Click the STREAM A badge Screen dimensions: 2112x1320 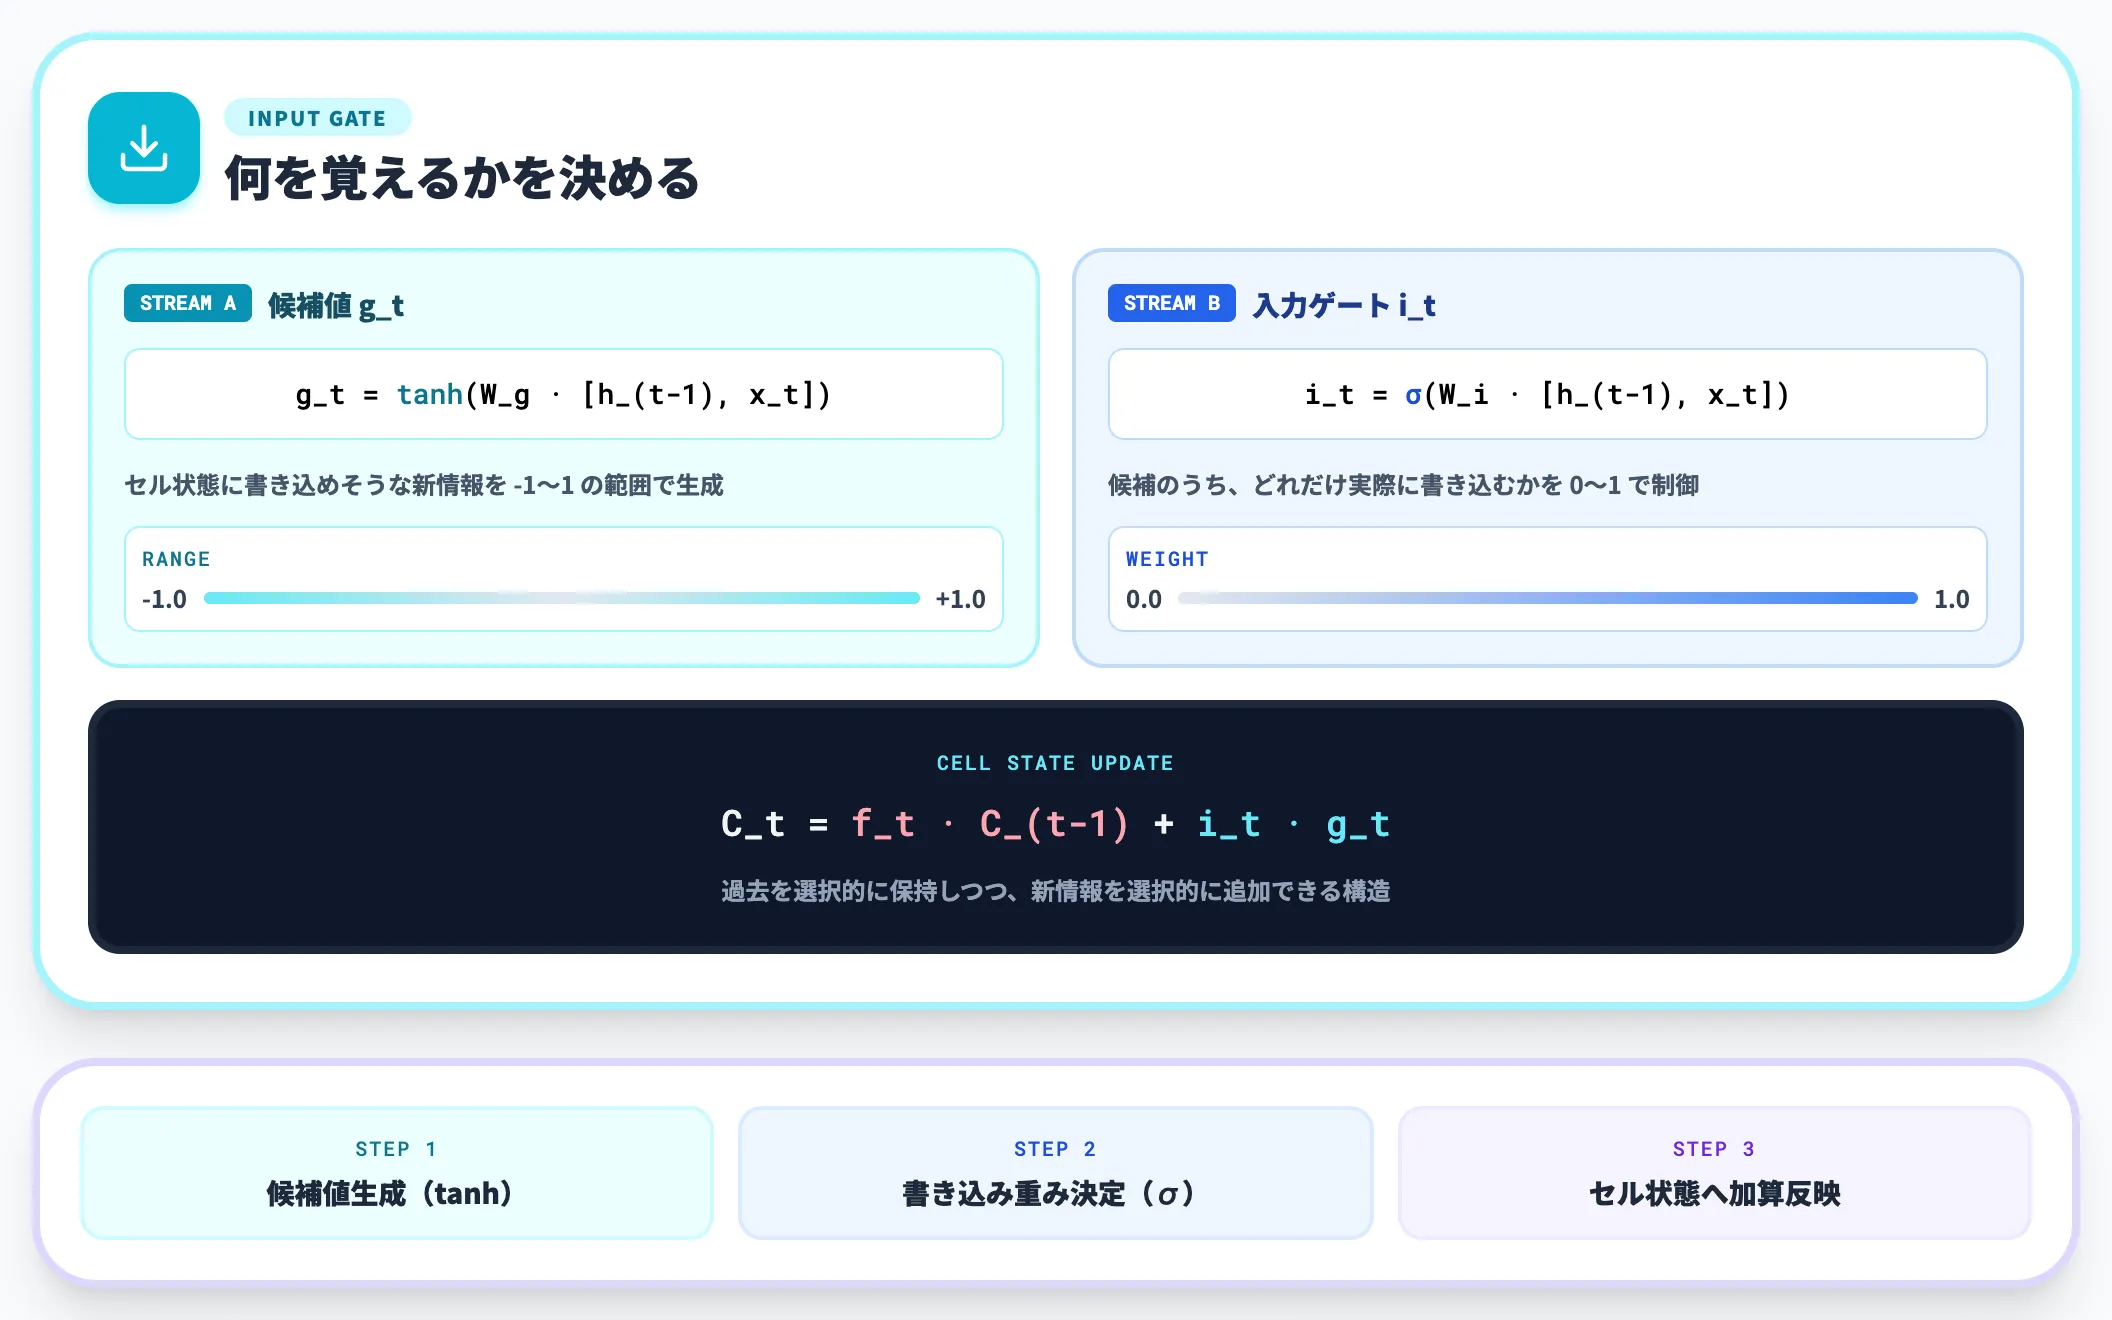[188, 303]
